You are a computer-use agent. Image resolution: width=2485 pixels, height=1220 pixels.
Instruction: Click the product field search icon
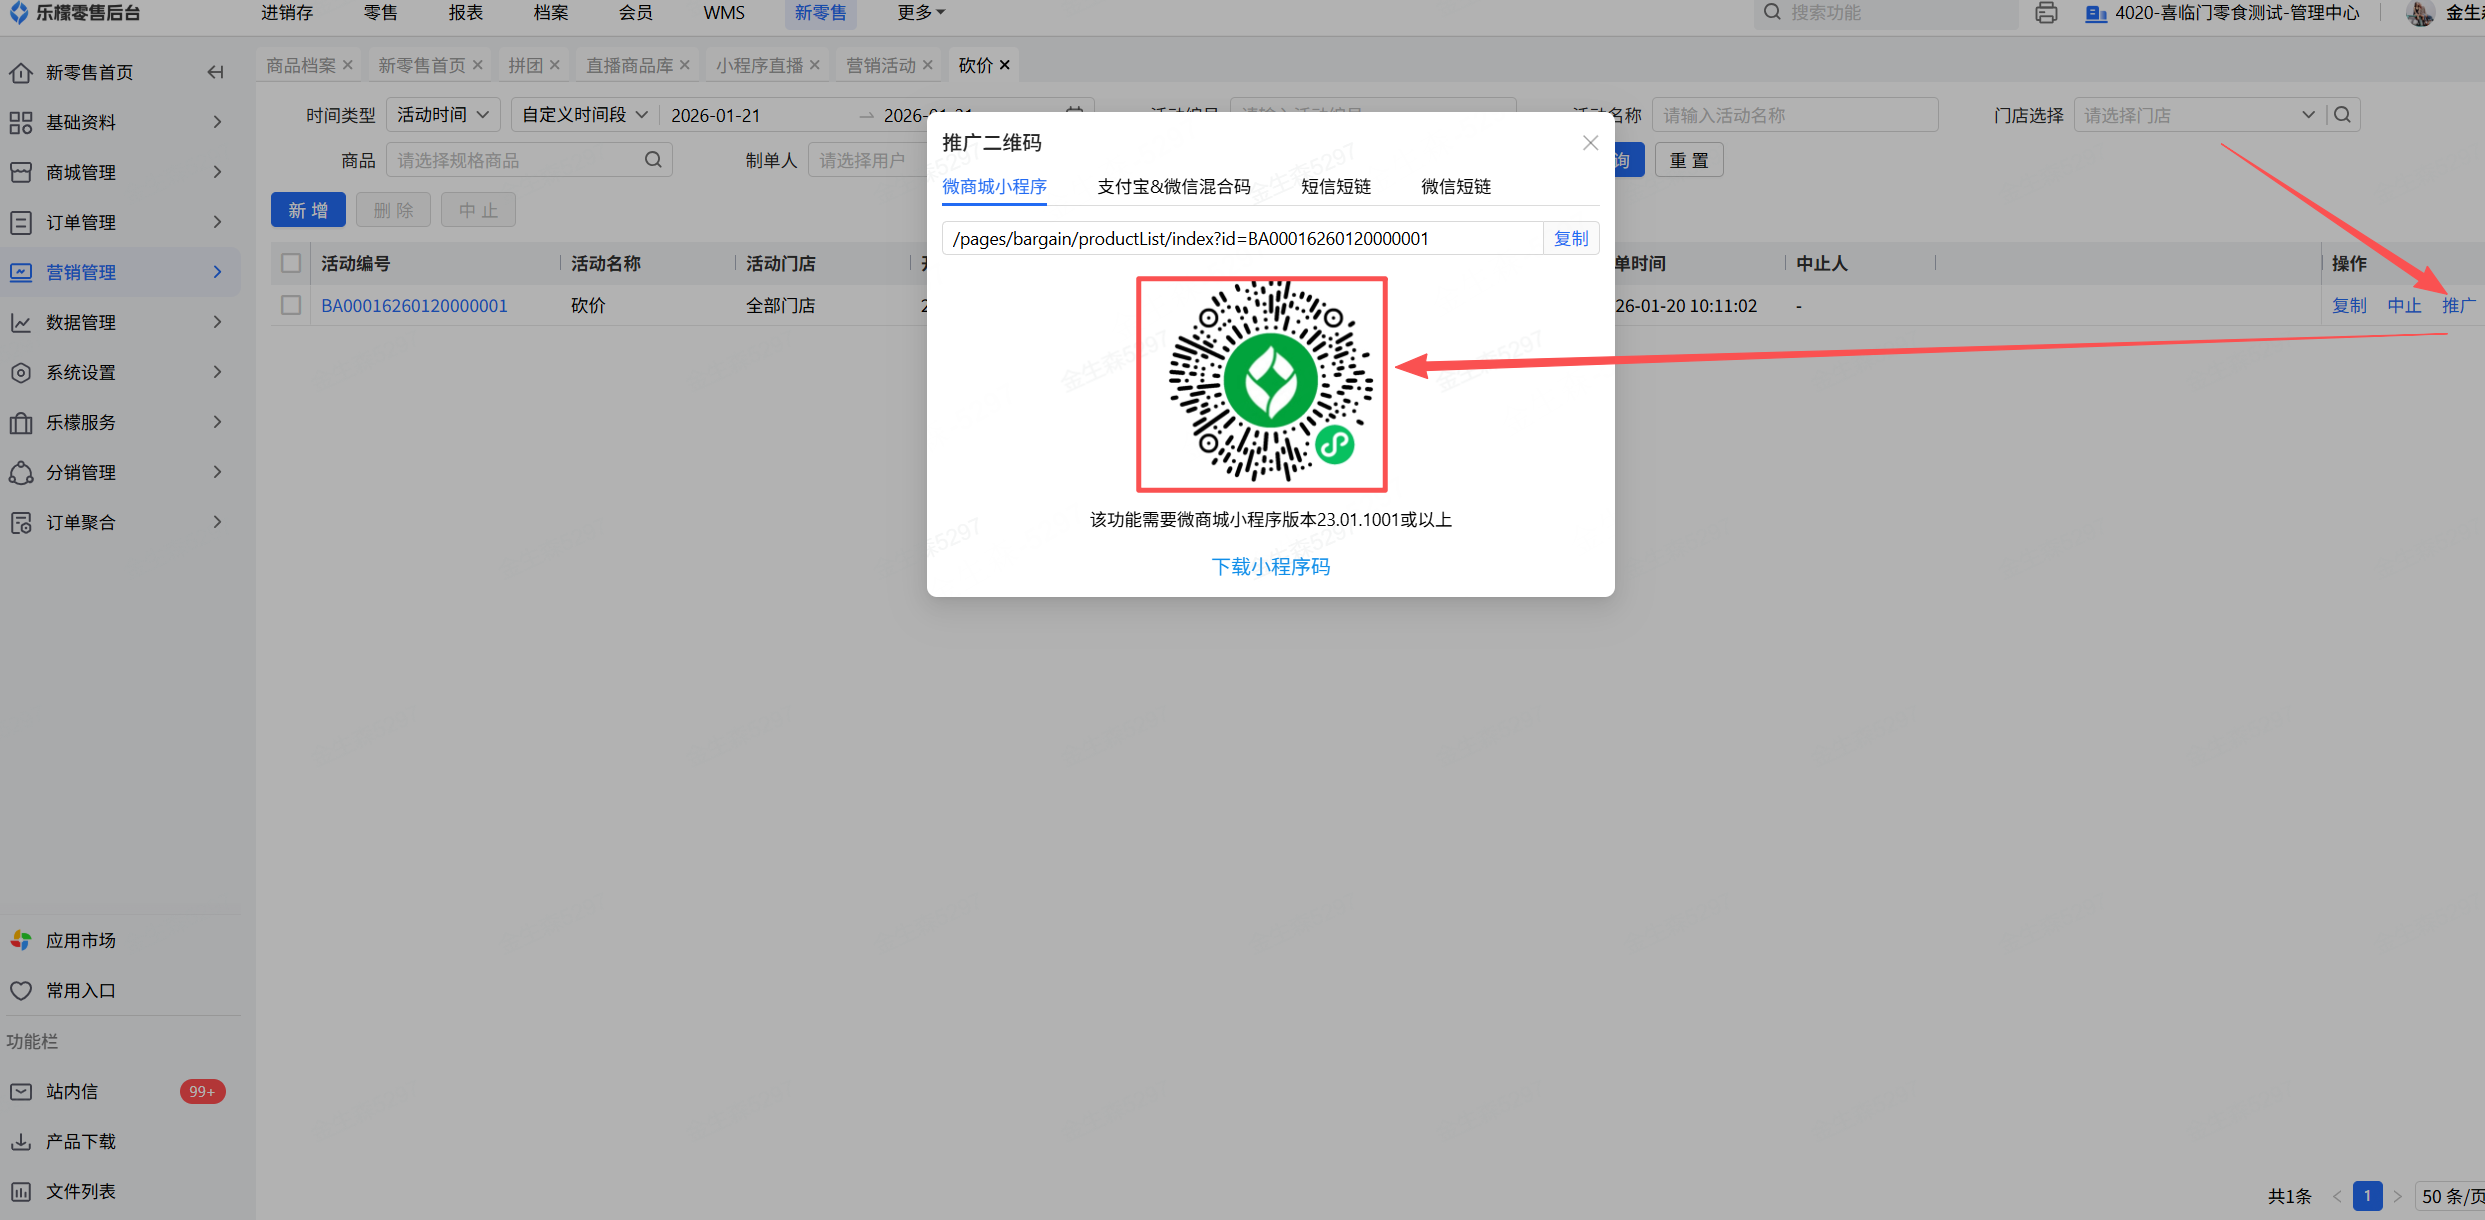pyautogui.click(x=653, y=160)
